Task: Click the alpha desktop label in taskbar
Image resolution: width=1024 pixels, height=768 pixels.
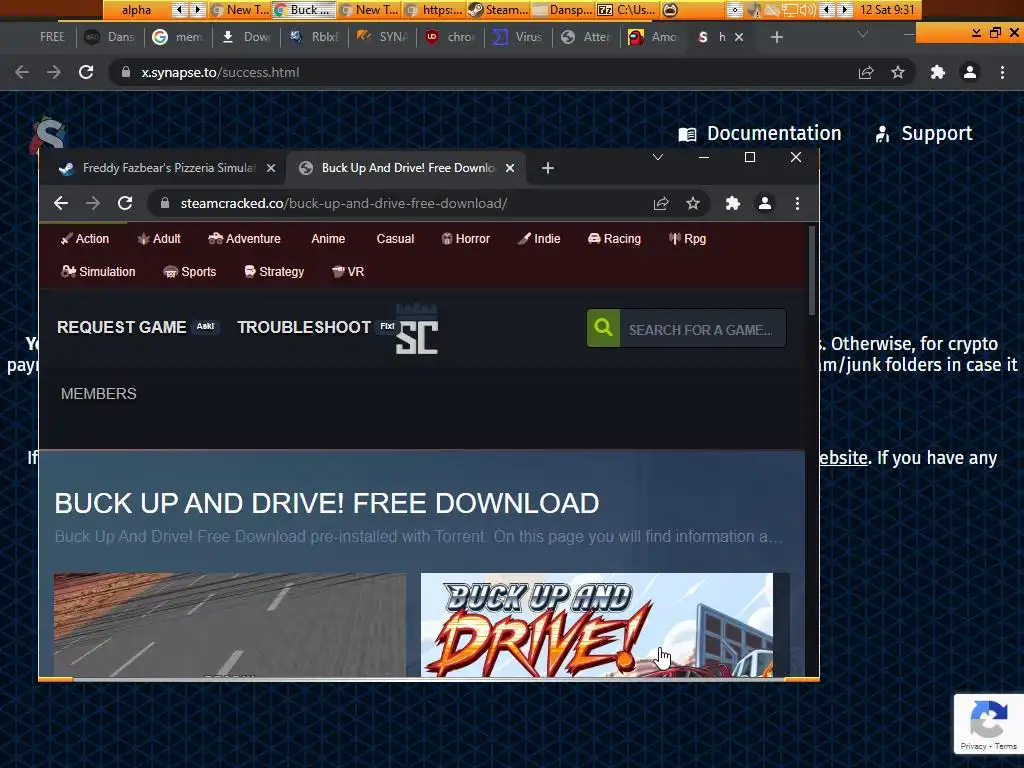Action: 136,10
